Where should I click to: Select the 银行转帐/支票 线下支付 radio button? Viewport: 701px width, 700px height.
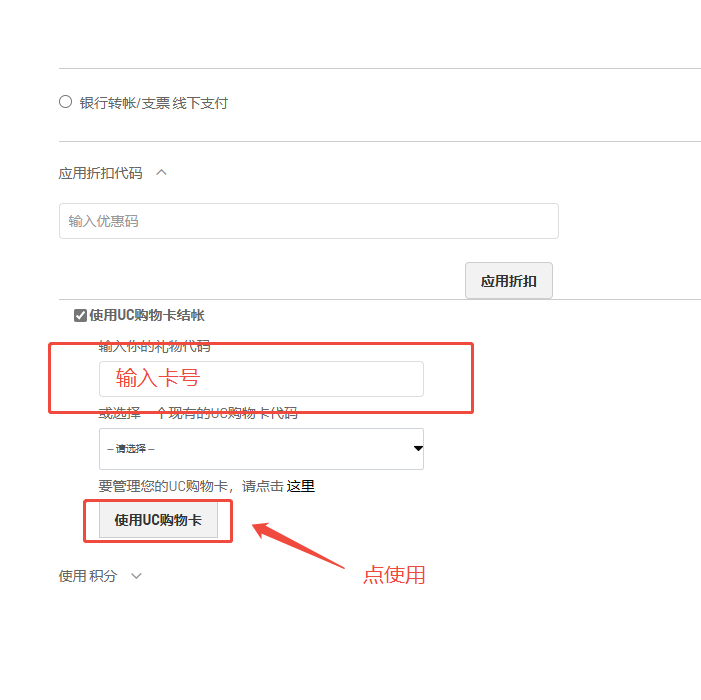[66, 102]
